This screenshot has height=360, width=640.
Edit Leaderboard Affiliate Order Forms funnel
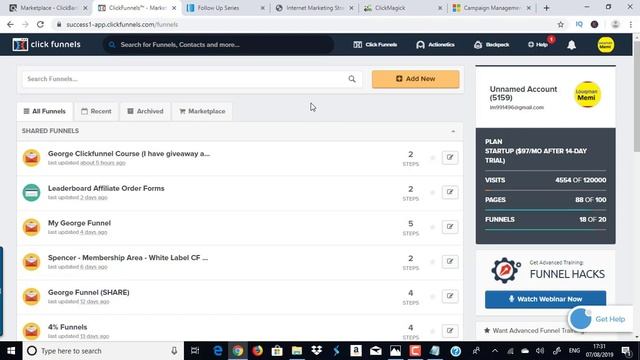pos(450,192)
